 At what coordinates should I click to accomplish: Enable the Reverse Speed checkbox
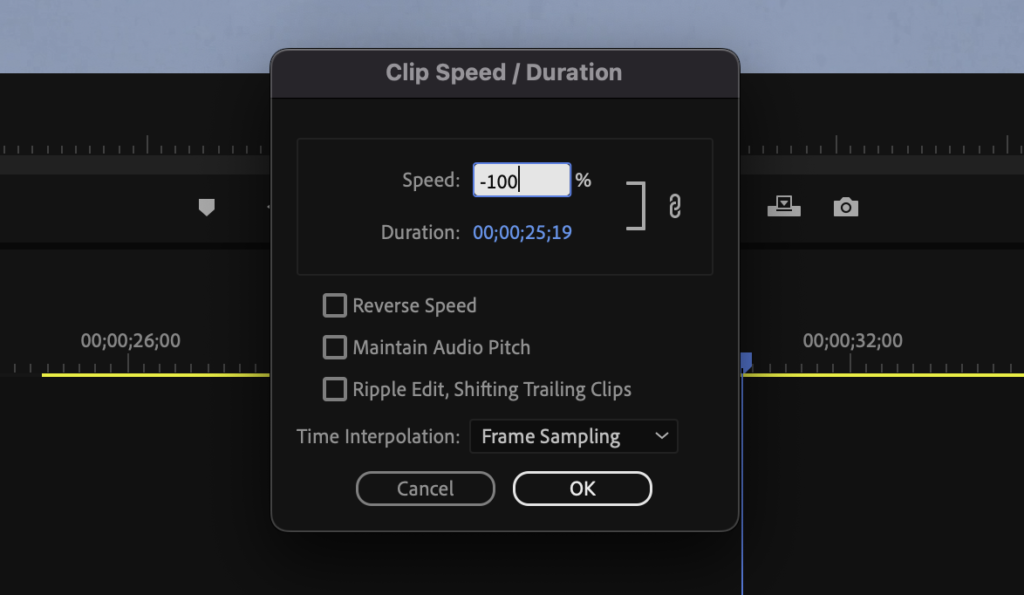(x=334, y=305)
